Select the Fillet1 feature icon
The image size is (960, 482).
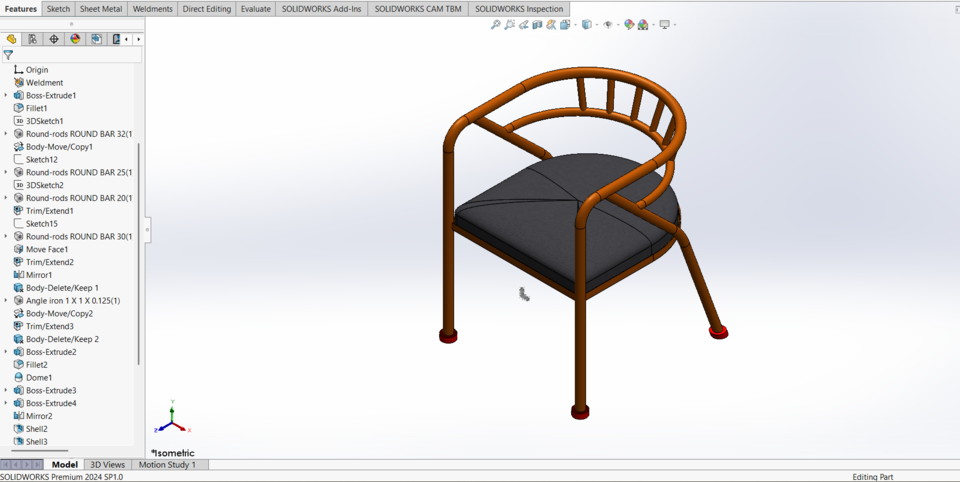(18, 108)
